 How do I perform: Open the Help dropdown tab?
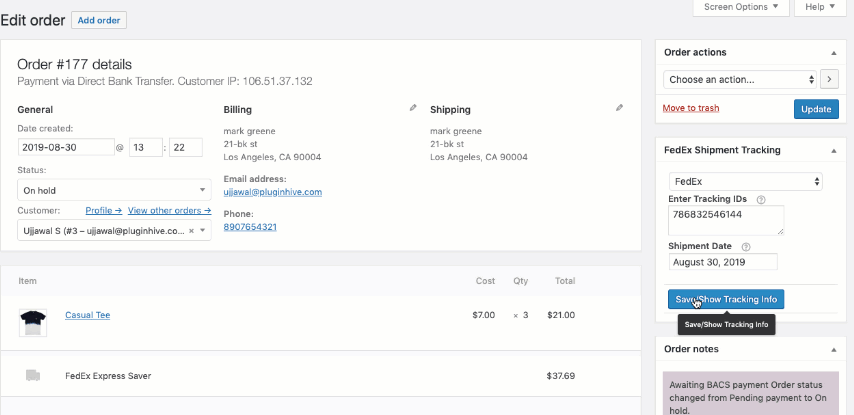[820, 8]
